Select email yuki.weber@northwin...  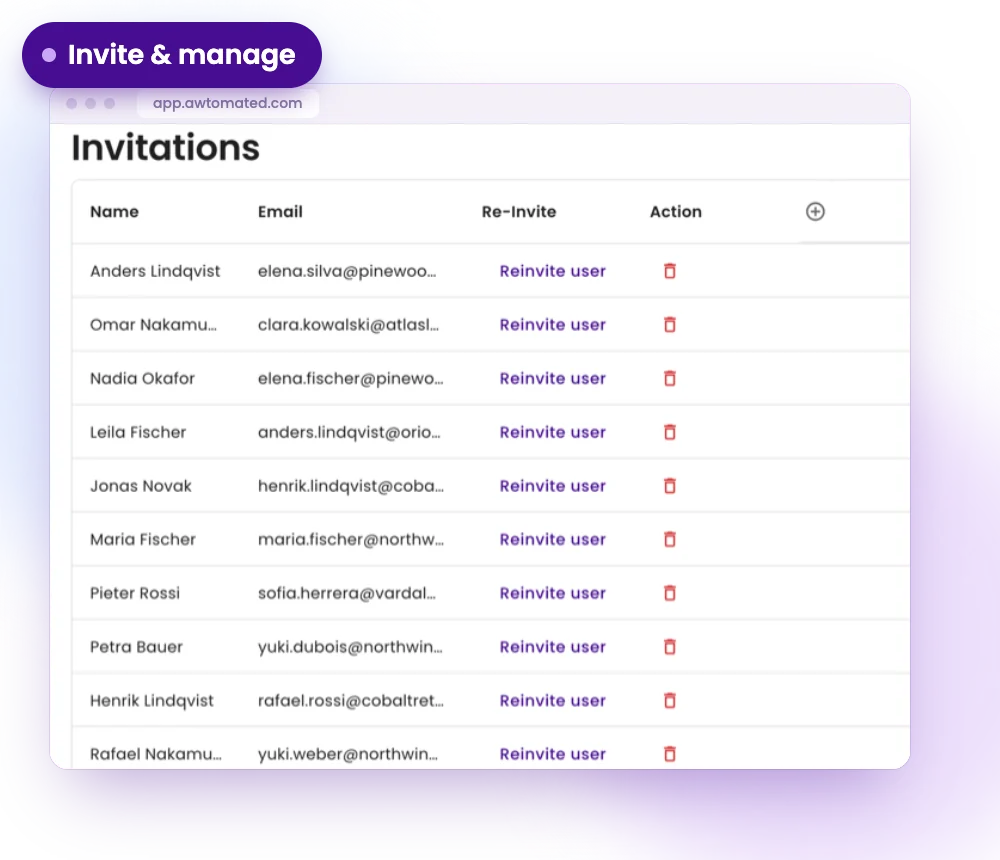pos(348,753)
